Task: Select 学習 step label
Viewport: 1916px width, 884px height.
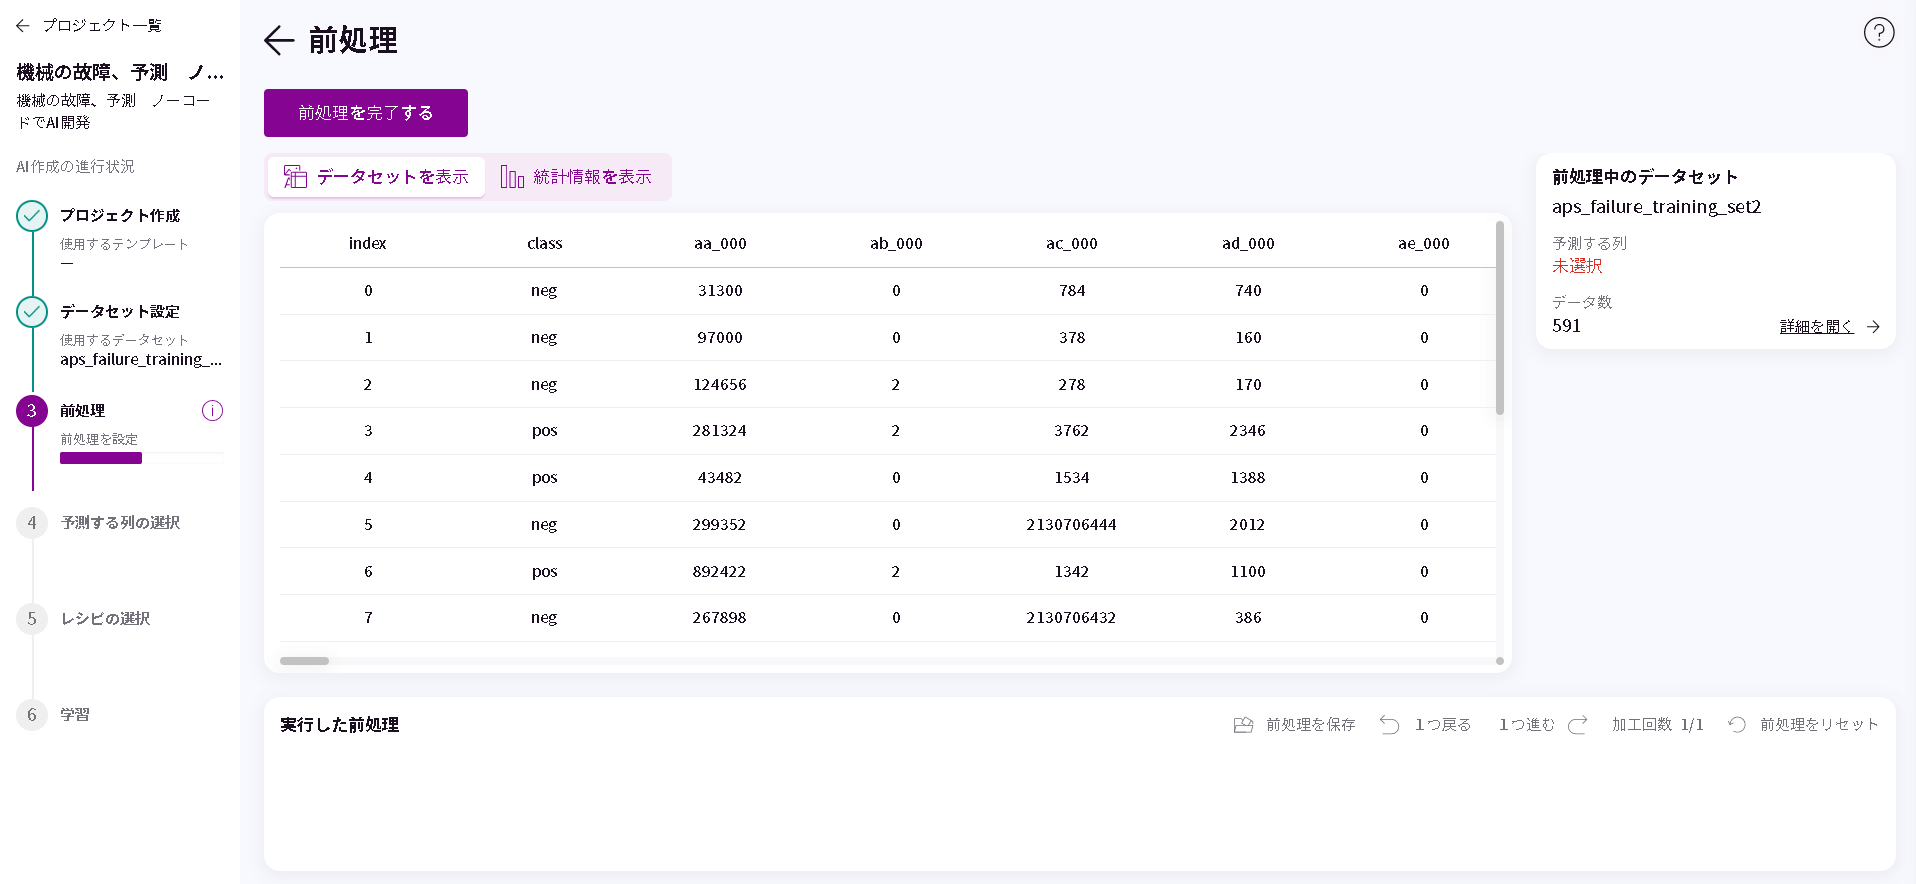Action: 75,715
